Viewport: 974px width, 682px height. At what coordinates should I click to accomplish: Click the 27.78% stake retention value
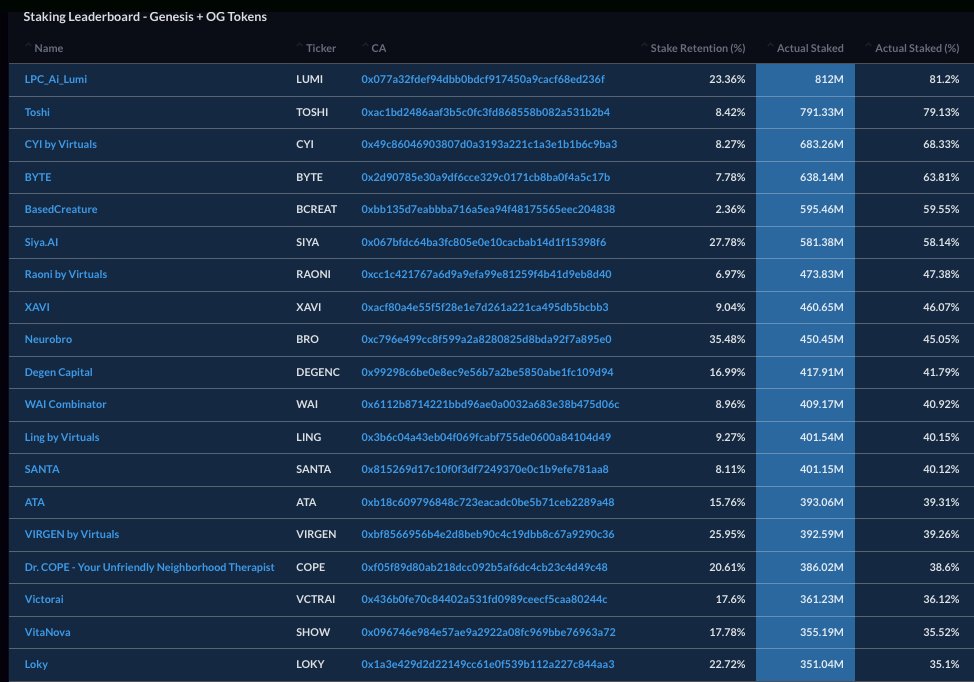tap(727, 242)
